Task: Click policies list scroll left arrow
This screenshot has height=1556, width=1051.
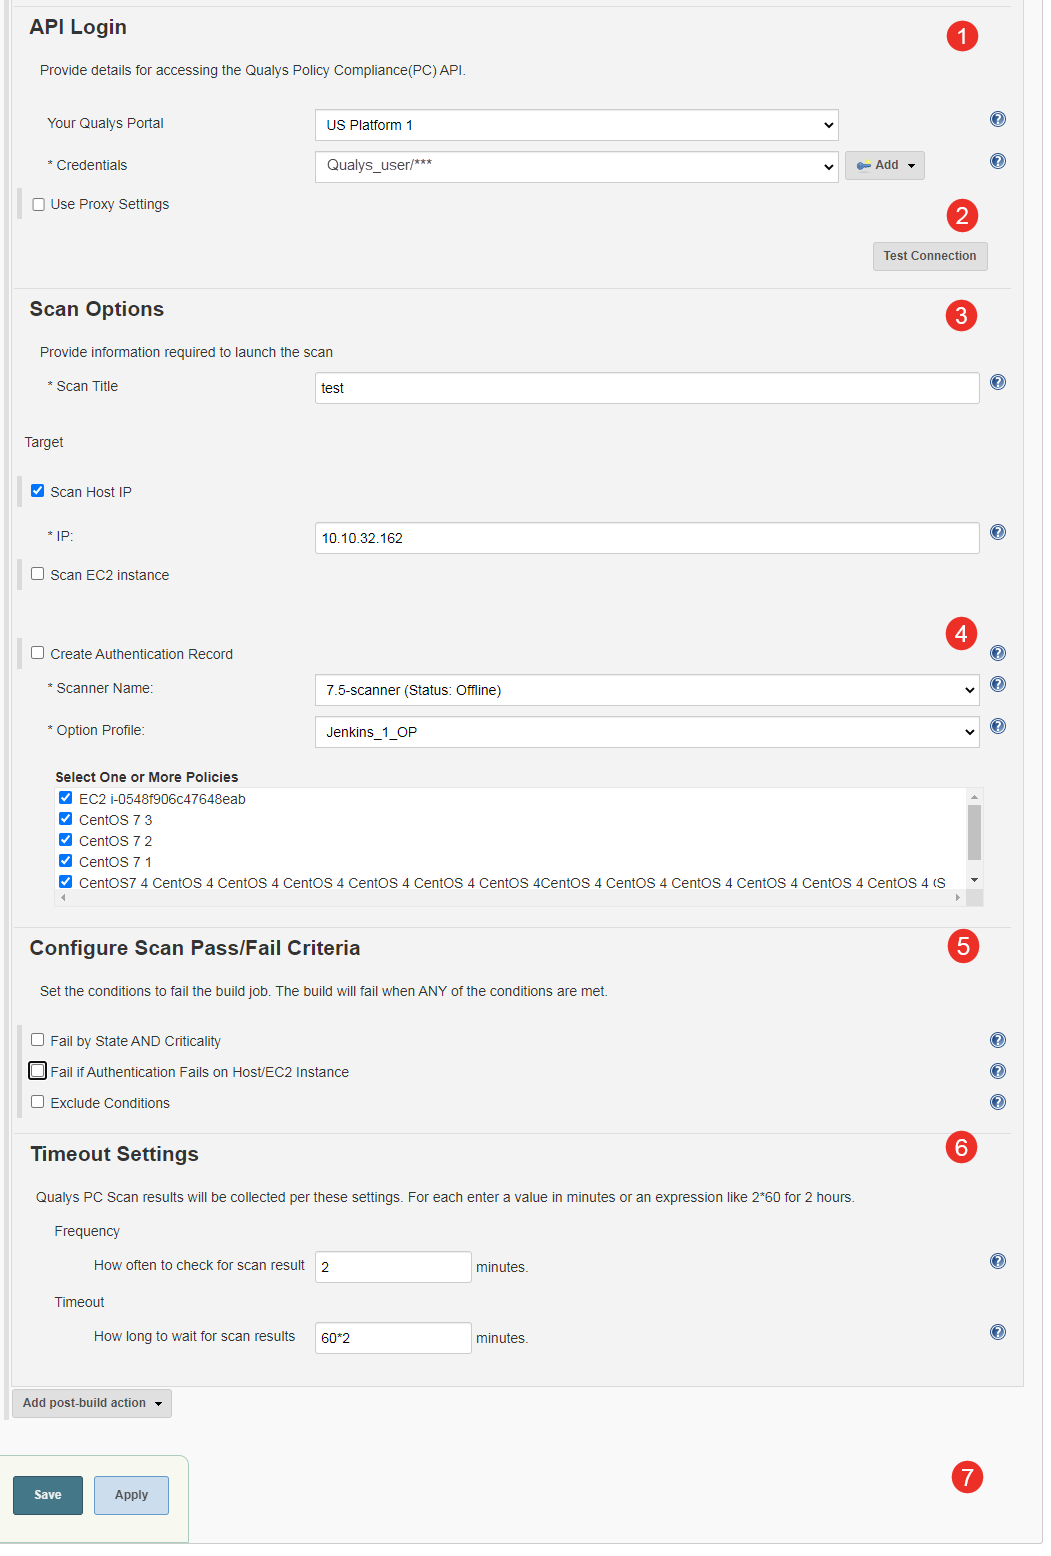Action: coord(63,897)
